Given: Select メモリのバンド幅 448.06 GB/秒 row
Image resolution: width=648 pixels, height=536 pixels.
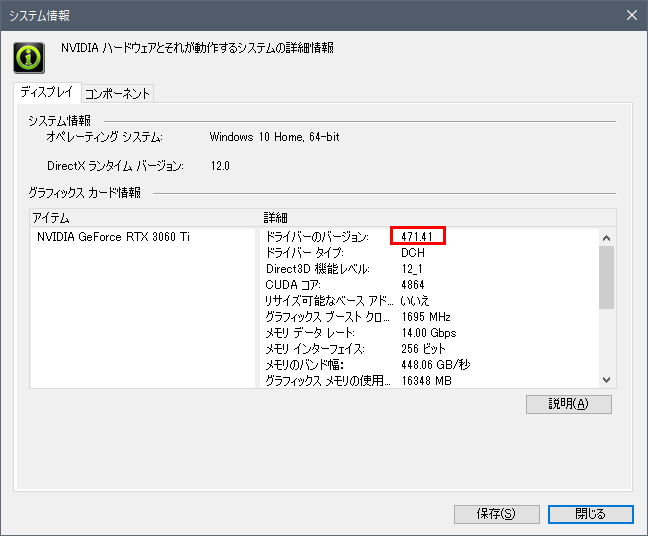Looking at the screenshot, I should pyautogui.click(x=430, y=364).
